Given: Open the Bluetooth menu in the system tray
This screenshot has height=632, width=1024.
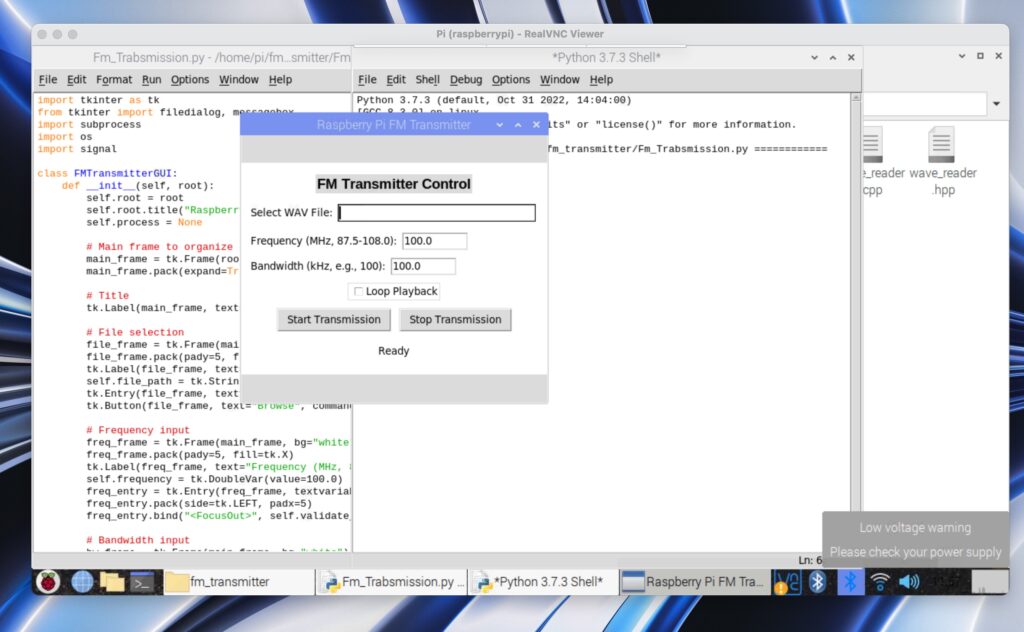Looking at the screenshot, I should pyautogui.click(x=850, y=581).
